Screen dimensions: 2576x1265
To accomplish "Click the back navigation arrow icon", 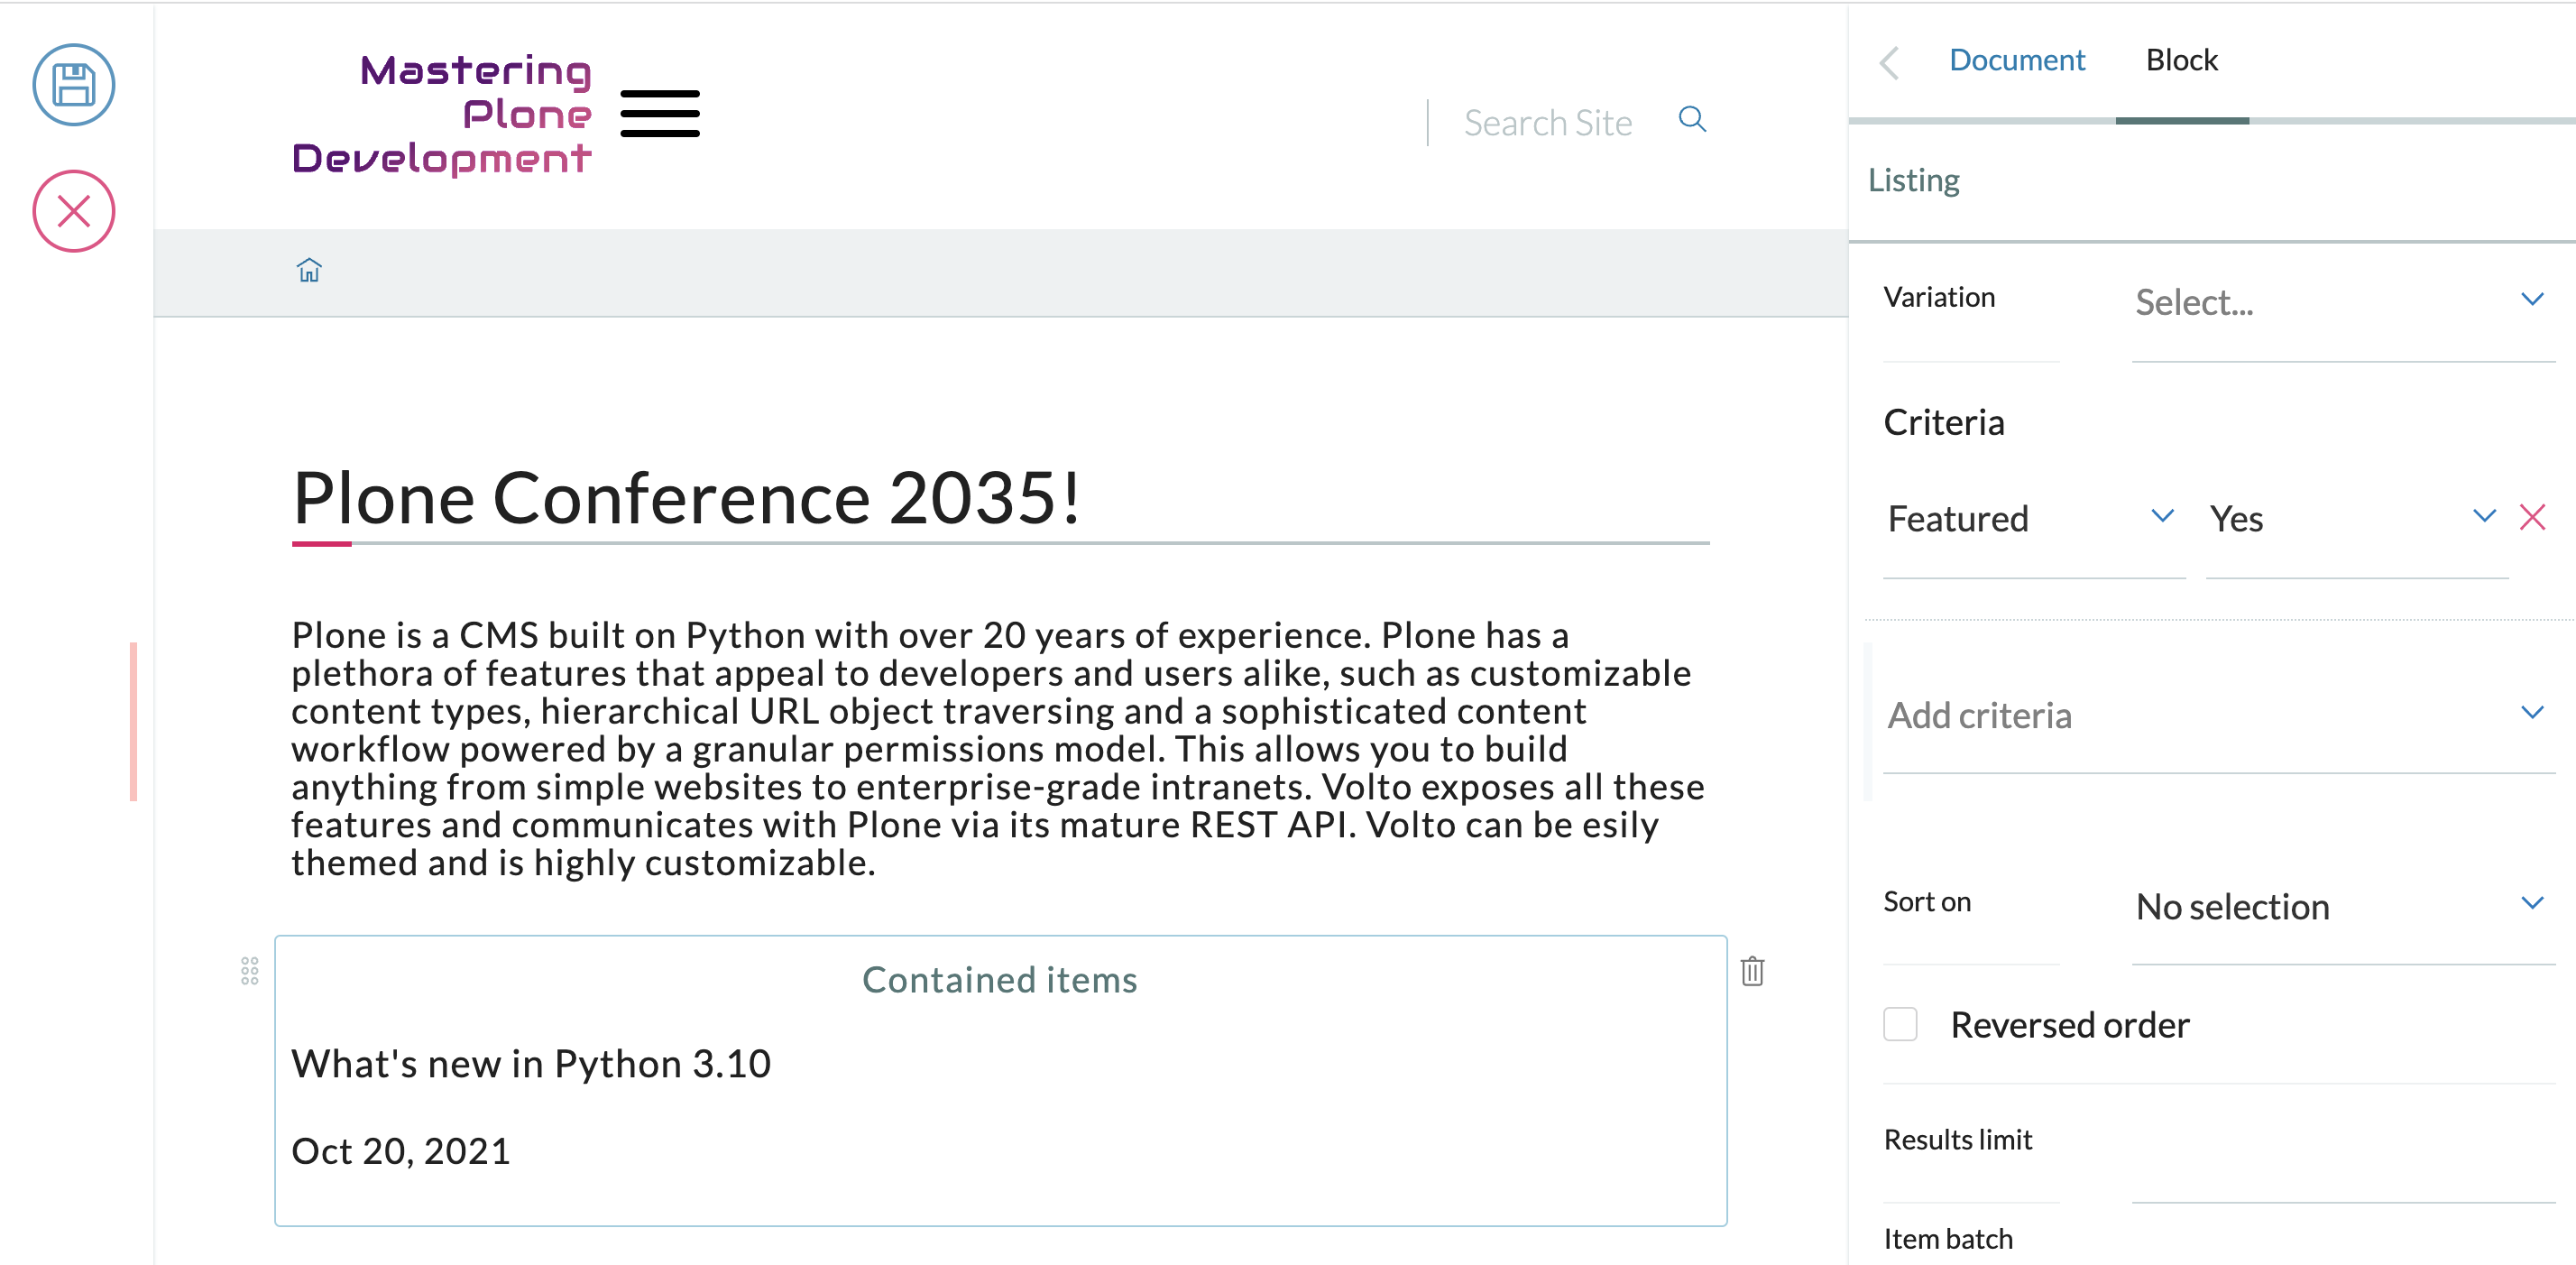I will [1890, 60].
